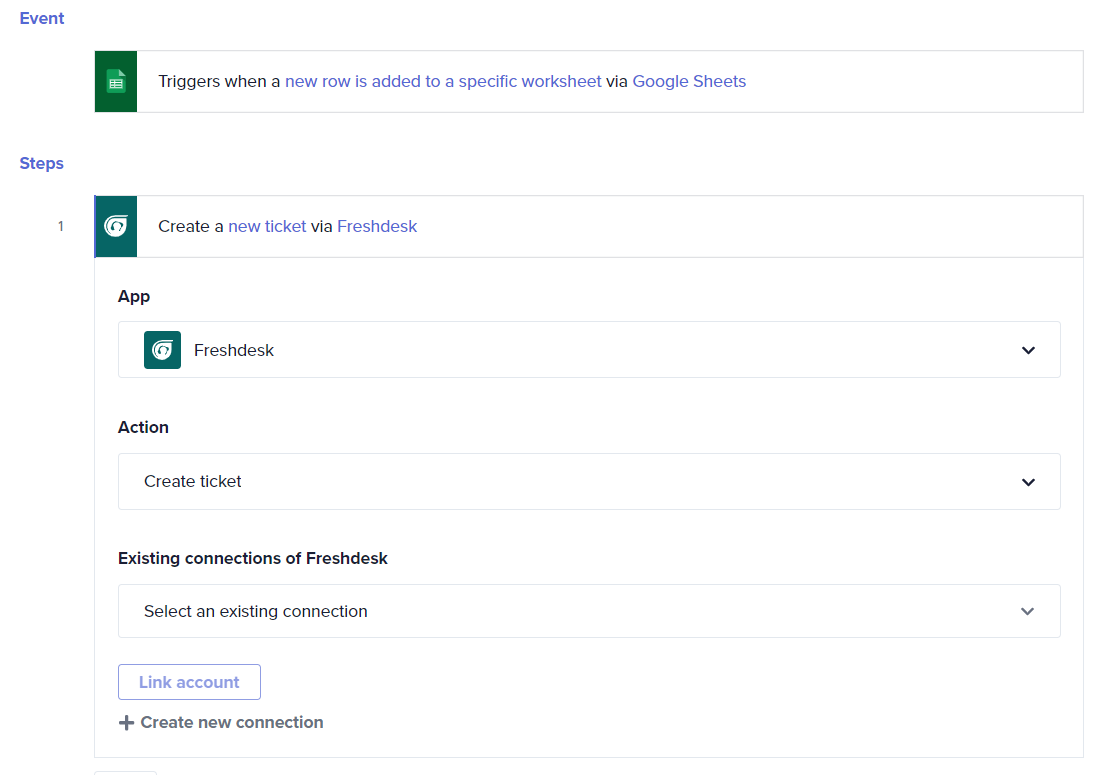The height and width of the screenshot is (775, 1100).
Task: Open Select an existing connection dropdown
Action: [x=589, y=611]
